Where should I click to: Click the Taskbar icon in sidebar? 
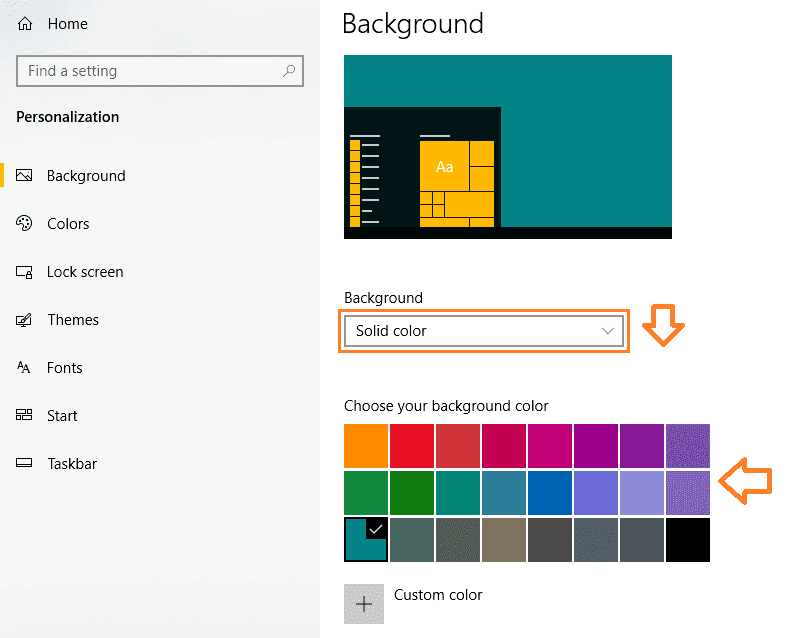click(x=24, y=463)
